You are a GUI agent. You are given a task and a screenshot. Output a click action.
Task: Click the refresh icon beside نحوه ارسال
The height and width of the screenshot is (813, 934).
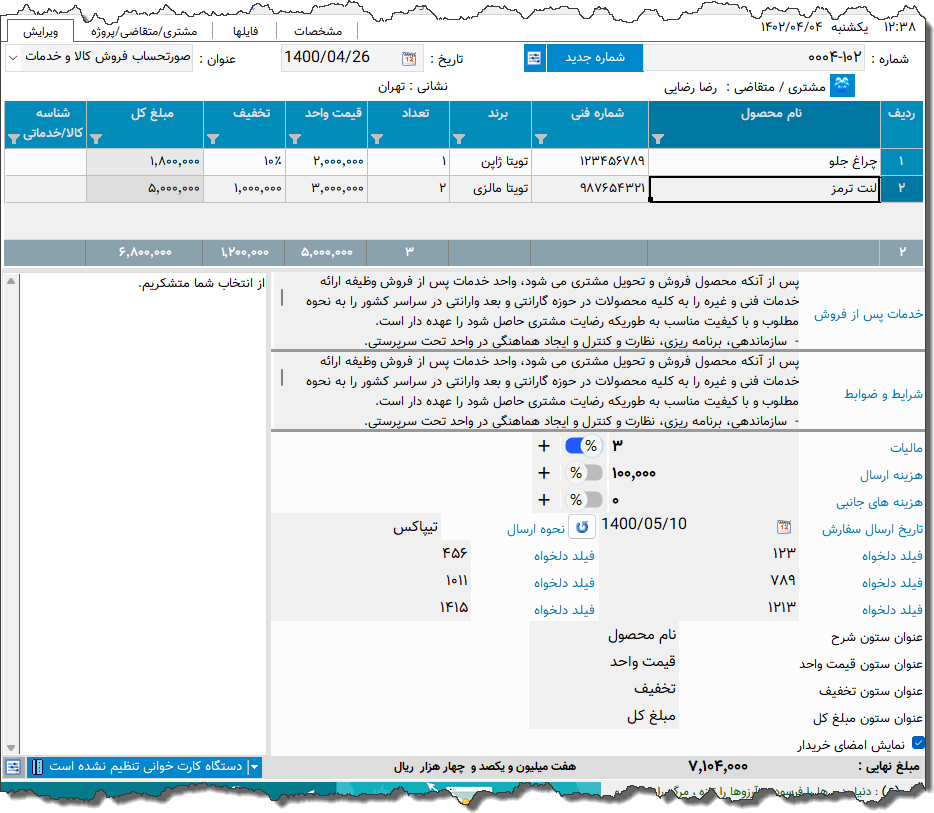582,525
